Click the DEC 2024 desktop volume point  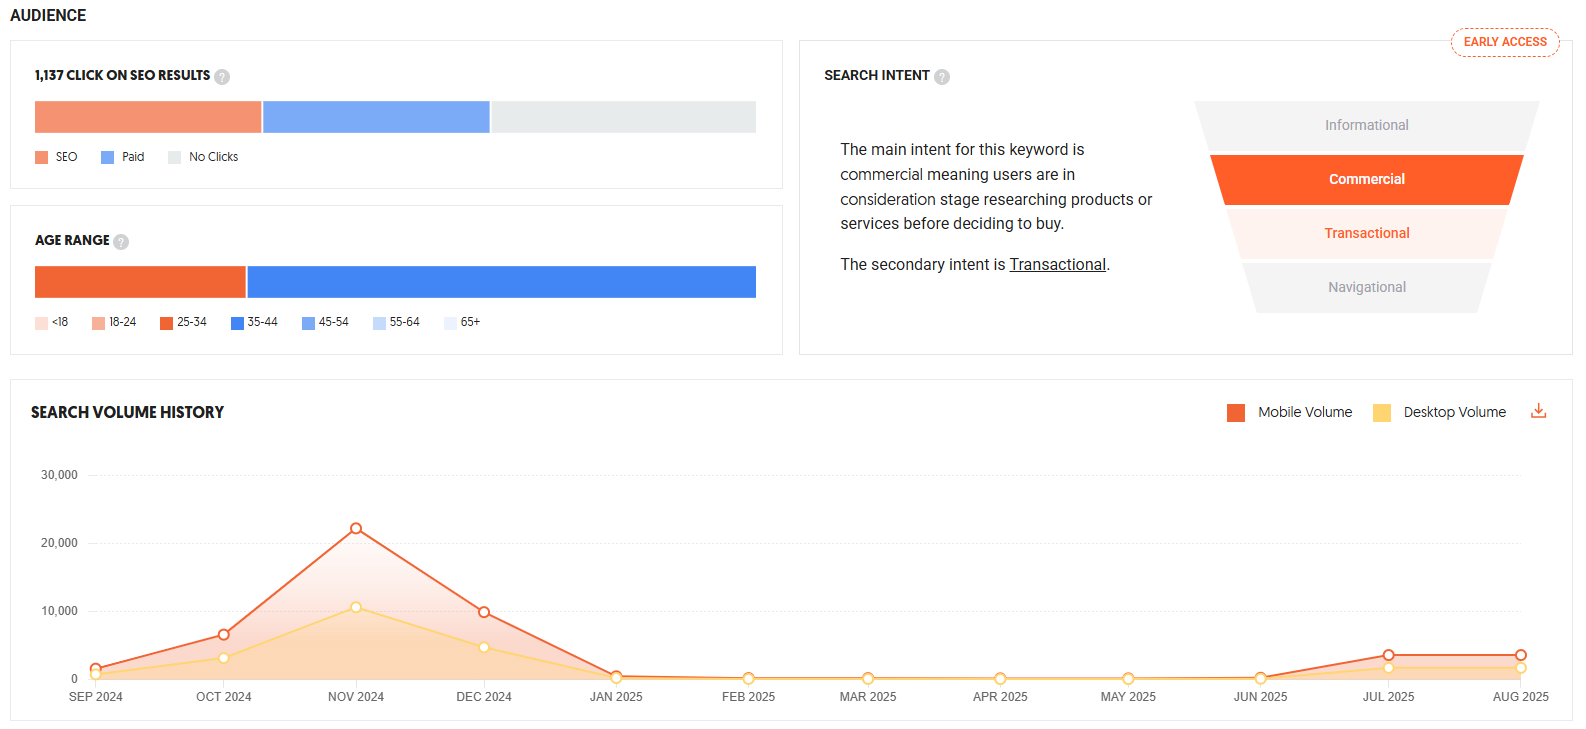click(x=484, y=647)
